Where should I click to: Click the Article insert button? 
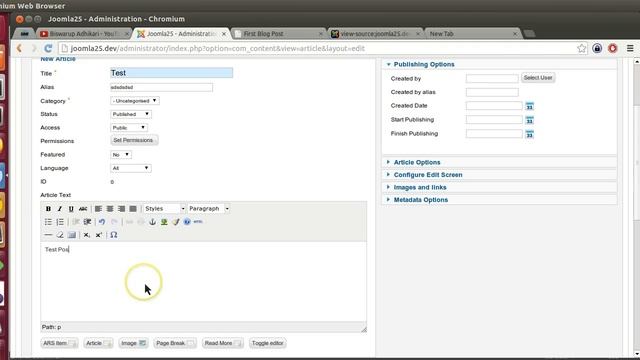pos(98,343)
